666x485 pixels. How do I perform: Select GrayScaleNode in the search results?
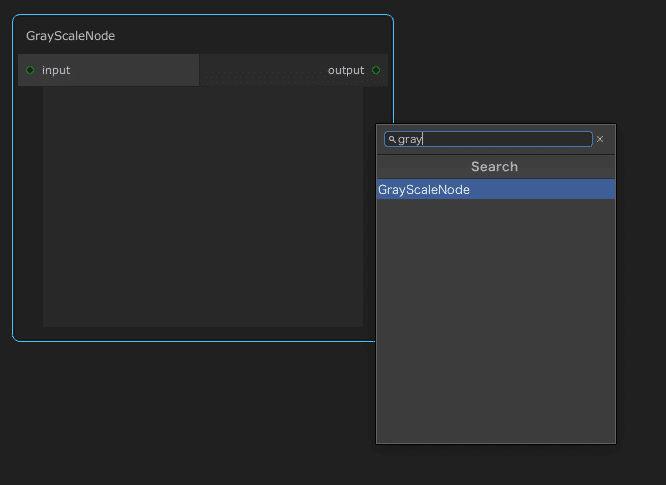[x=496, y=189]
